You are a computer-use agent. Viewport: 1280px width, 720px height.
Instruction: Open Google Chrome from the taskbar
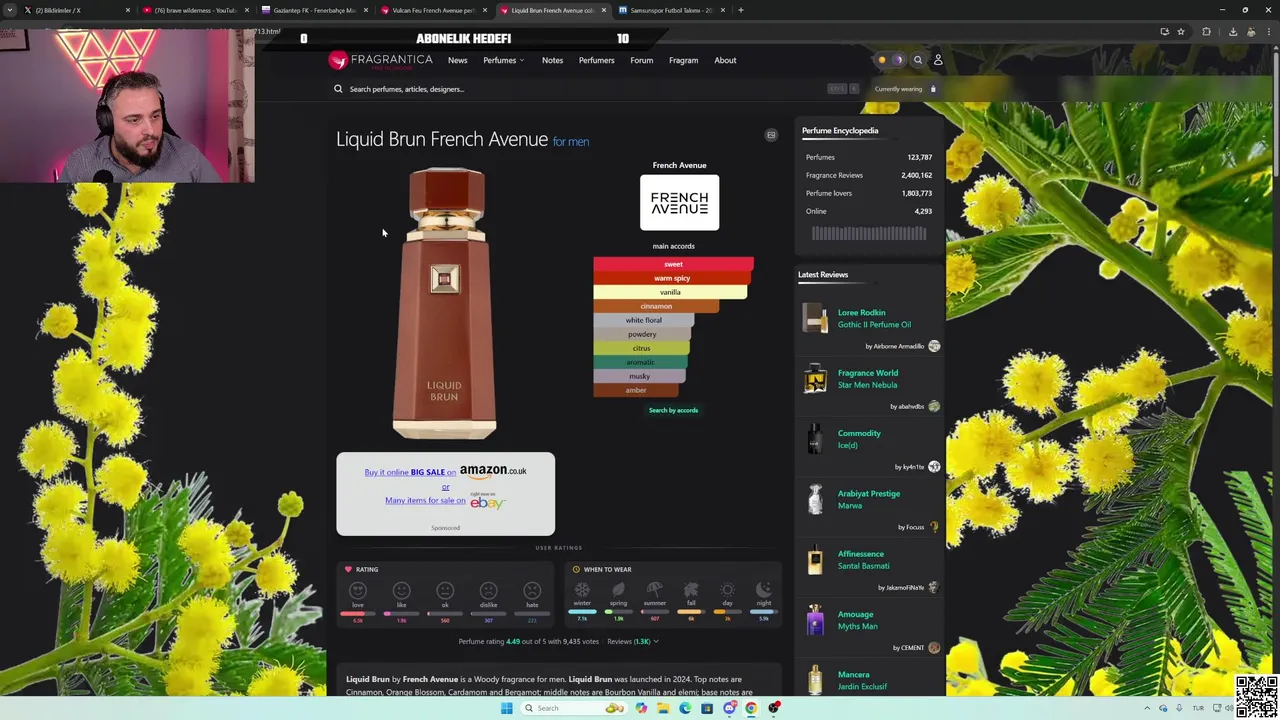pyautogui.click(x=751, y=708)
